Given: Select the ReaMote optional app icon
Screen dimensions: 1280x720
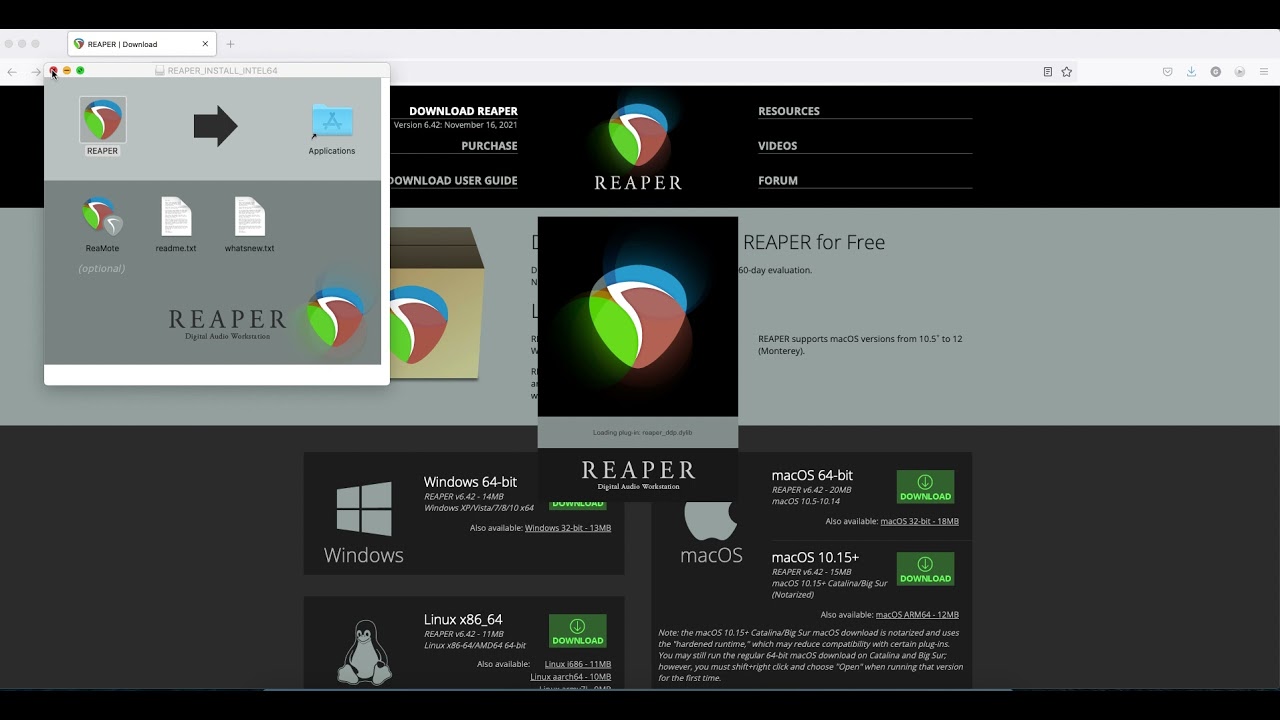Looking at the screenshot, I should click(x=102, y=217).
